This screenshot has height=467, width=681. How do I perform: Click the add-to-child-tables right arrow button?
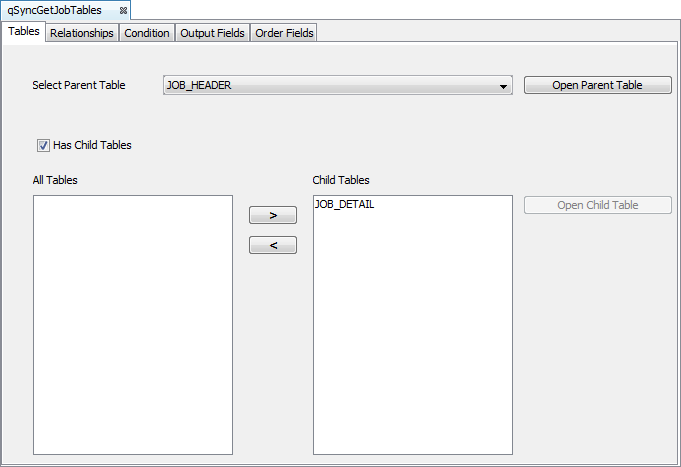(x=273, y=215)
